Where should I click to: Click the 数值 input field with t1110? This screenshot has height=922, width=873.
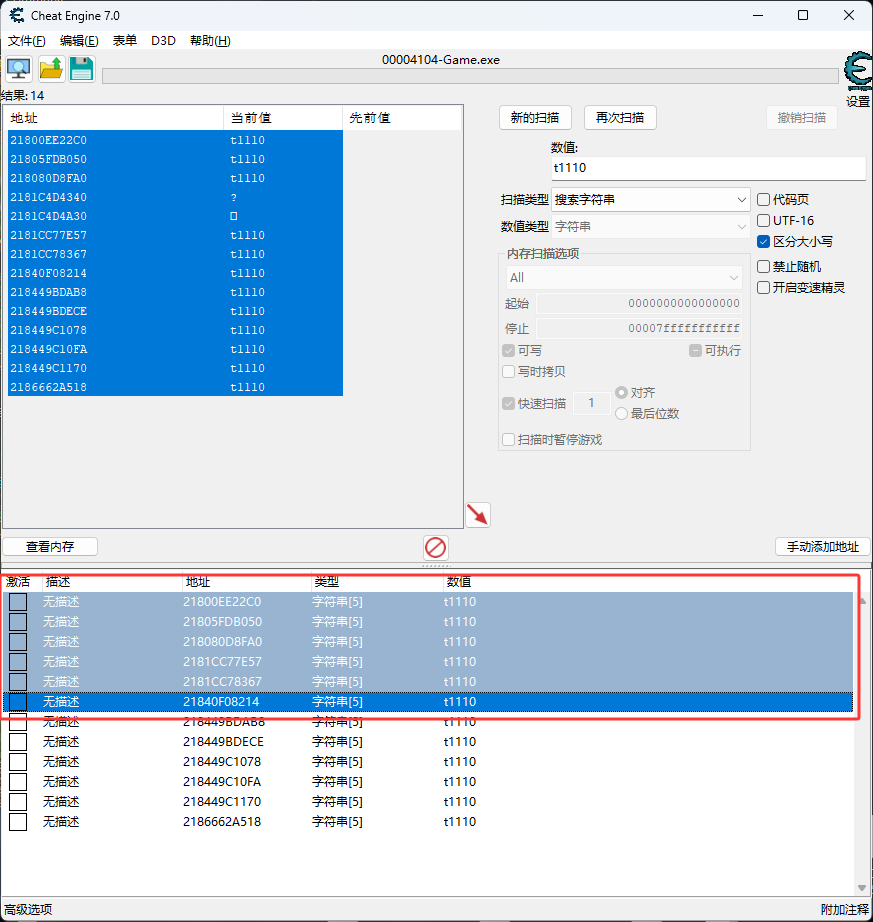708,168
